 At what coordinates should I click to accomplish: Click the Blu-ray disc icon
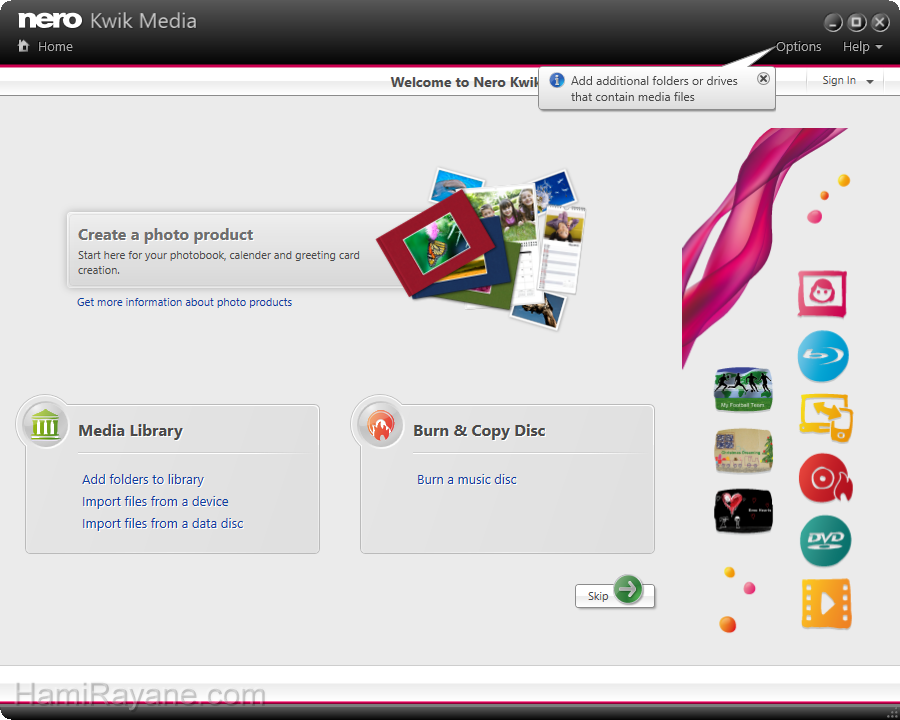823,356
